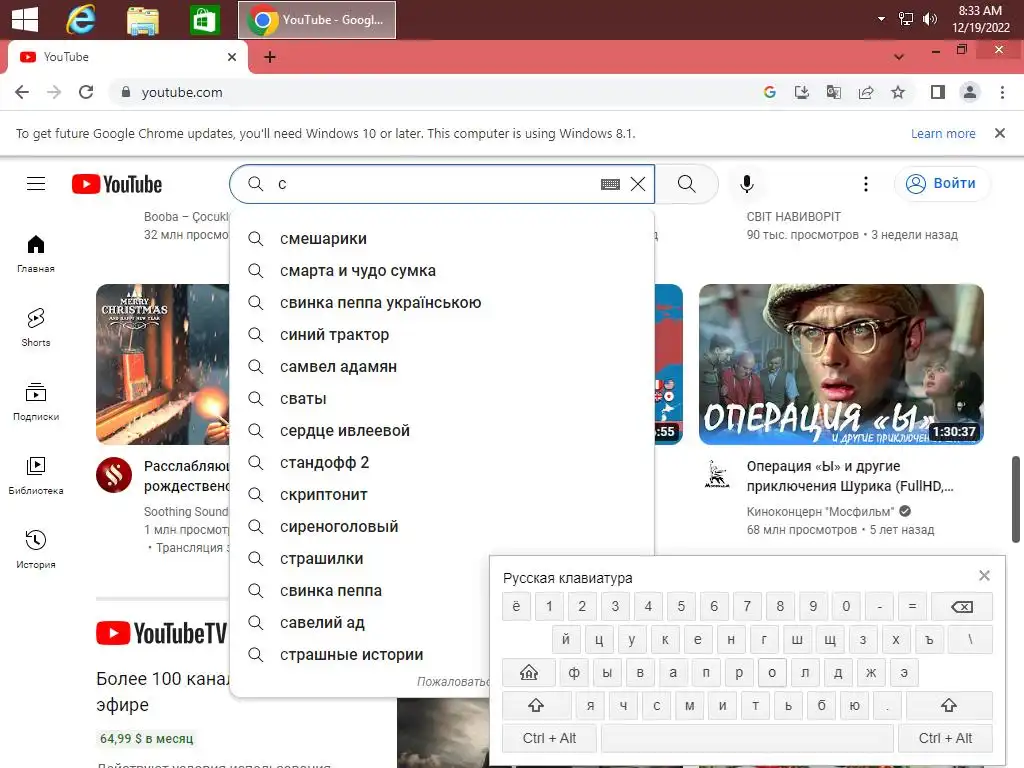Image resolution: width=1024 pixels, height=768 pixels.
Task: Click the Google icon in the address bar
Action: click(x=770, y=92)
